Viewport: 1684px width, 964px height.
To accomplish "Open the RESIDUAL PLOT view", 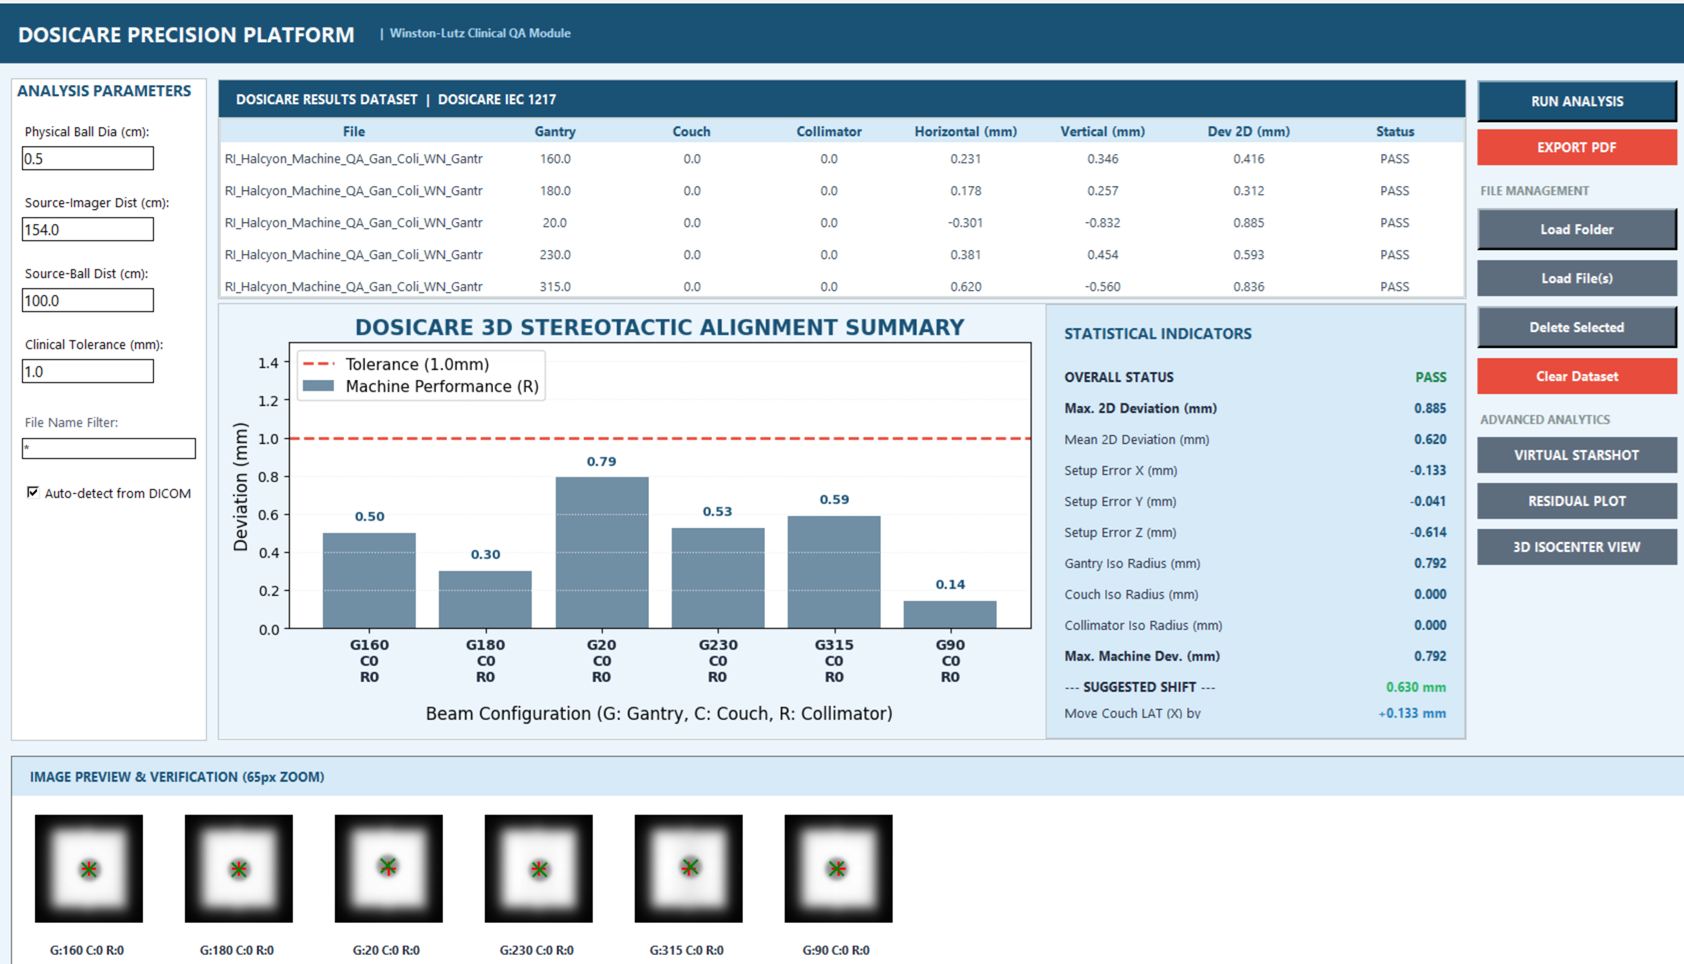I will (1576, 501).
